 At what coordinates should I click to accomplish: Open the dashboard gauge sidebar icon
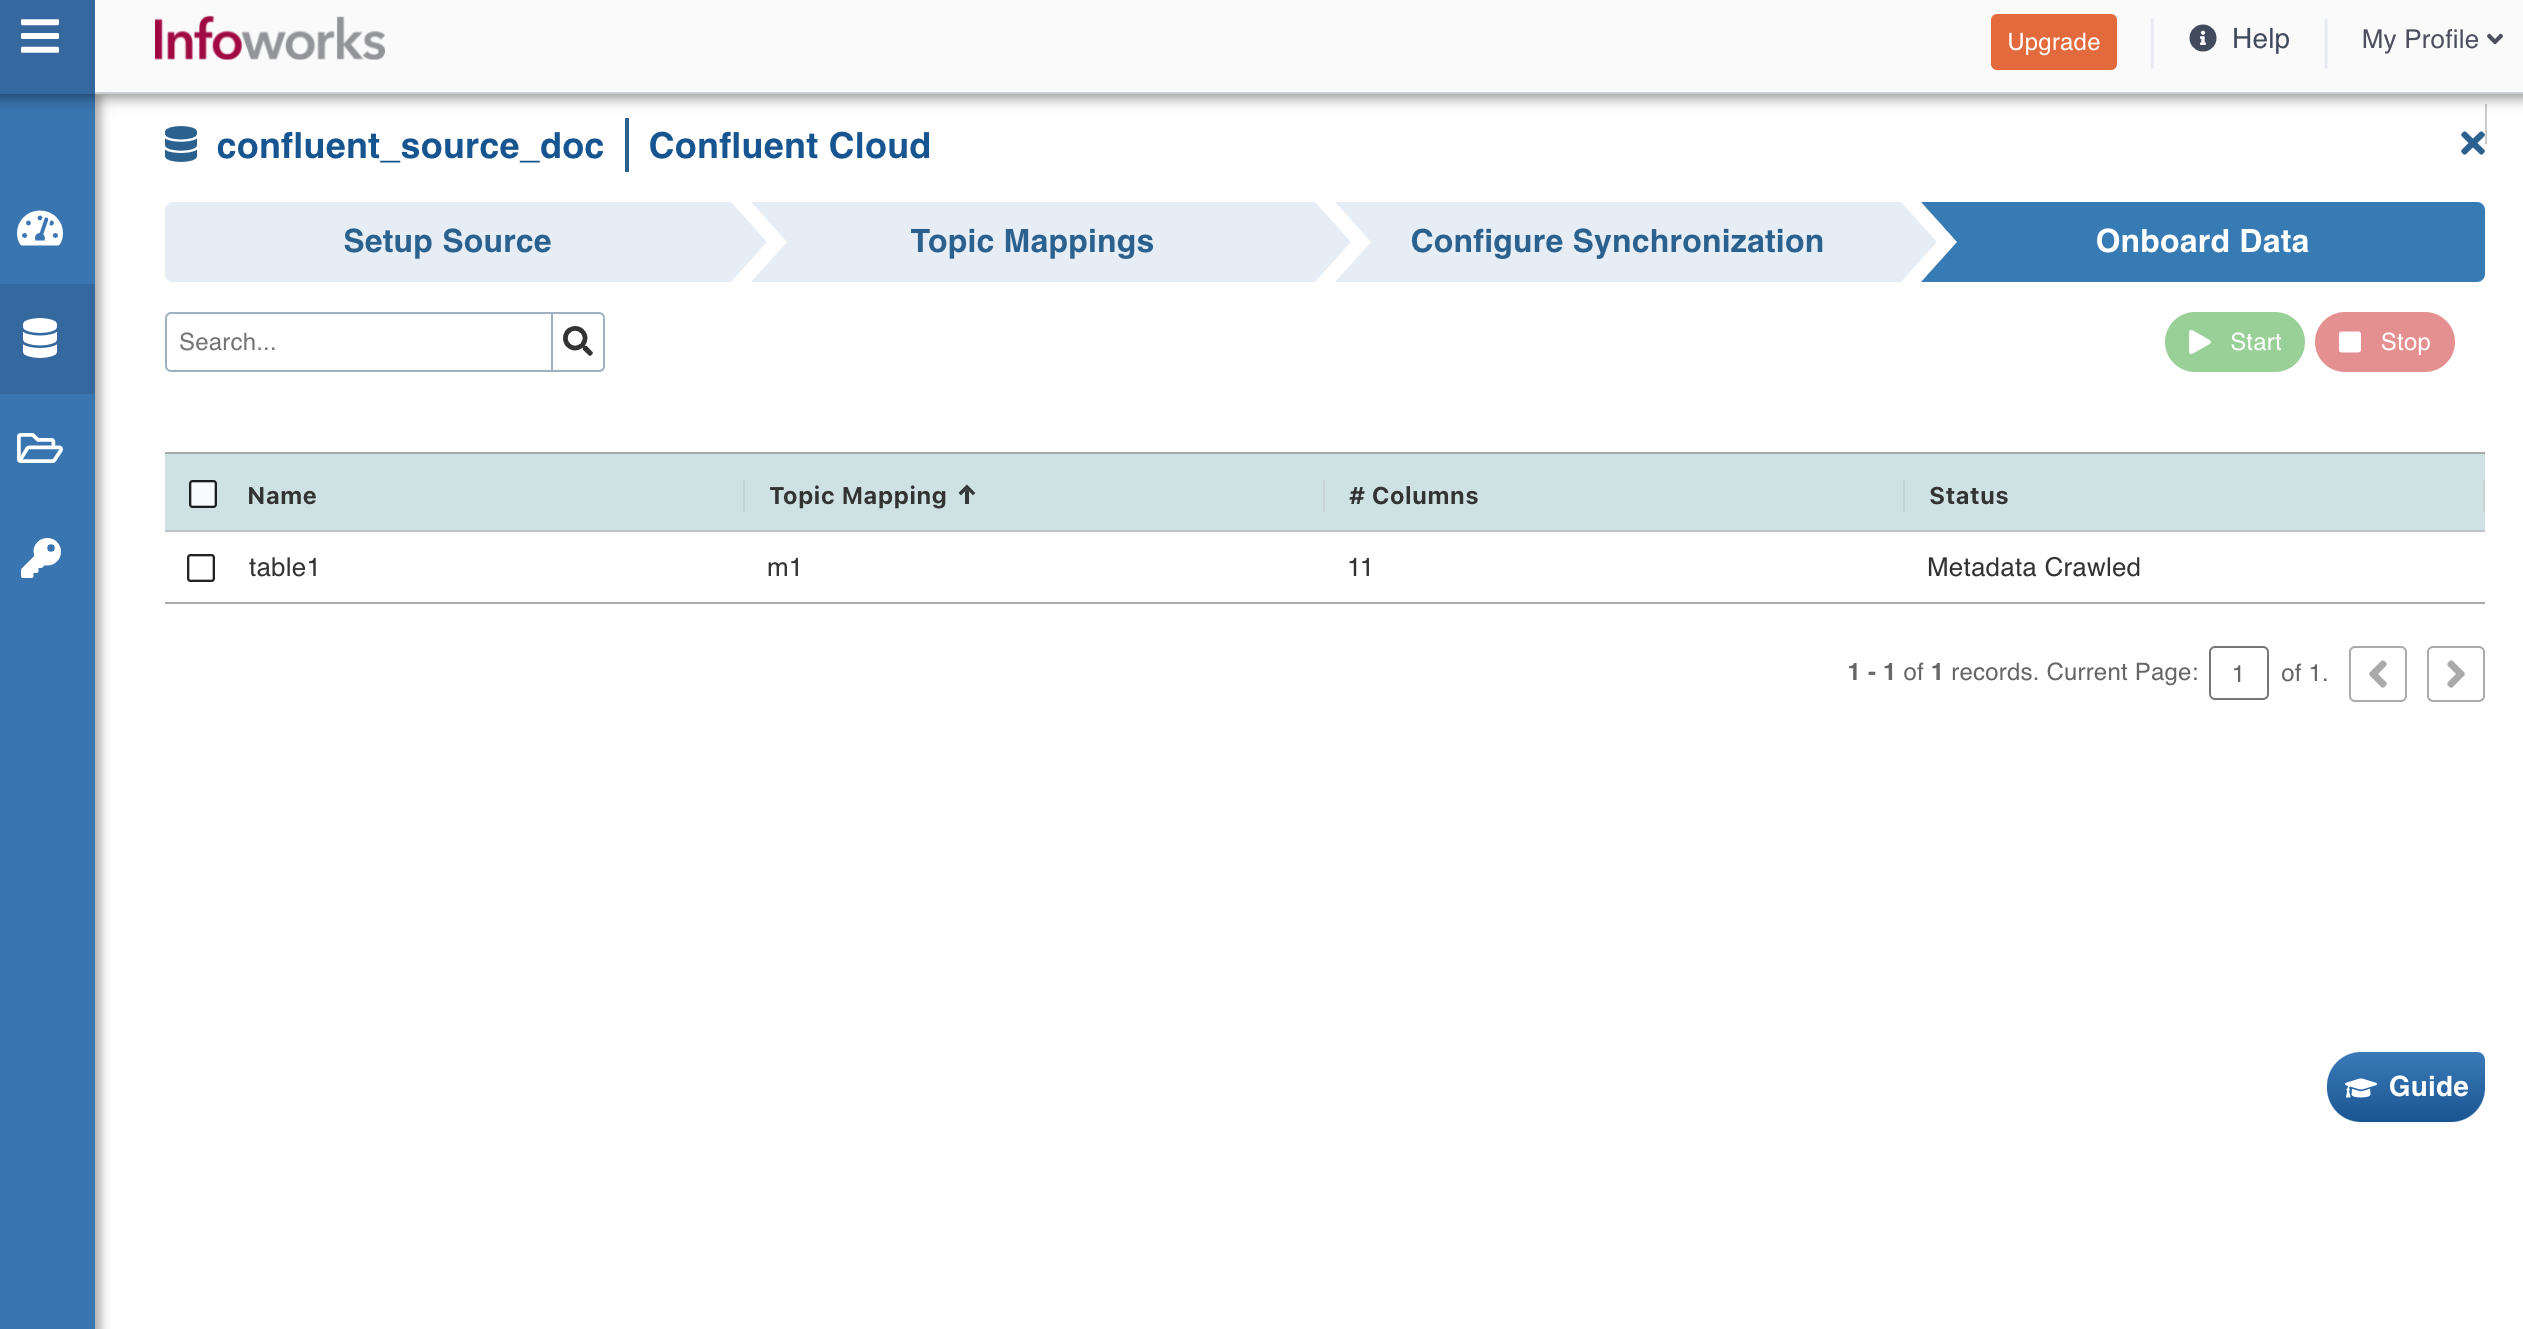pyautogui.click(x=40, y=229)
